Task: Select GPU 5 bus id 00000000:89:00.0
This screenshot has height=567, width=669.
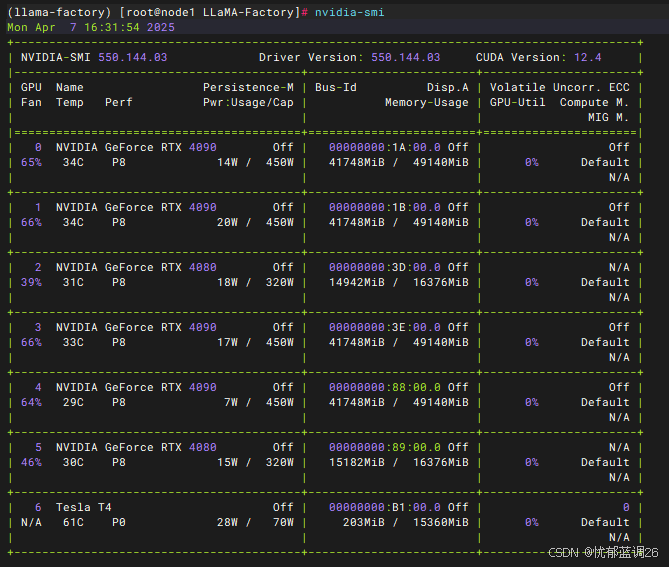Action: (385, 448)
